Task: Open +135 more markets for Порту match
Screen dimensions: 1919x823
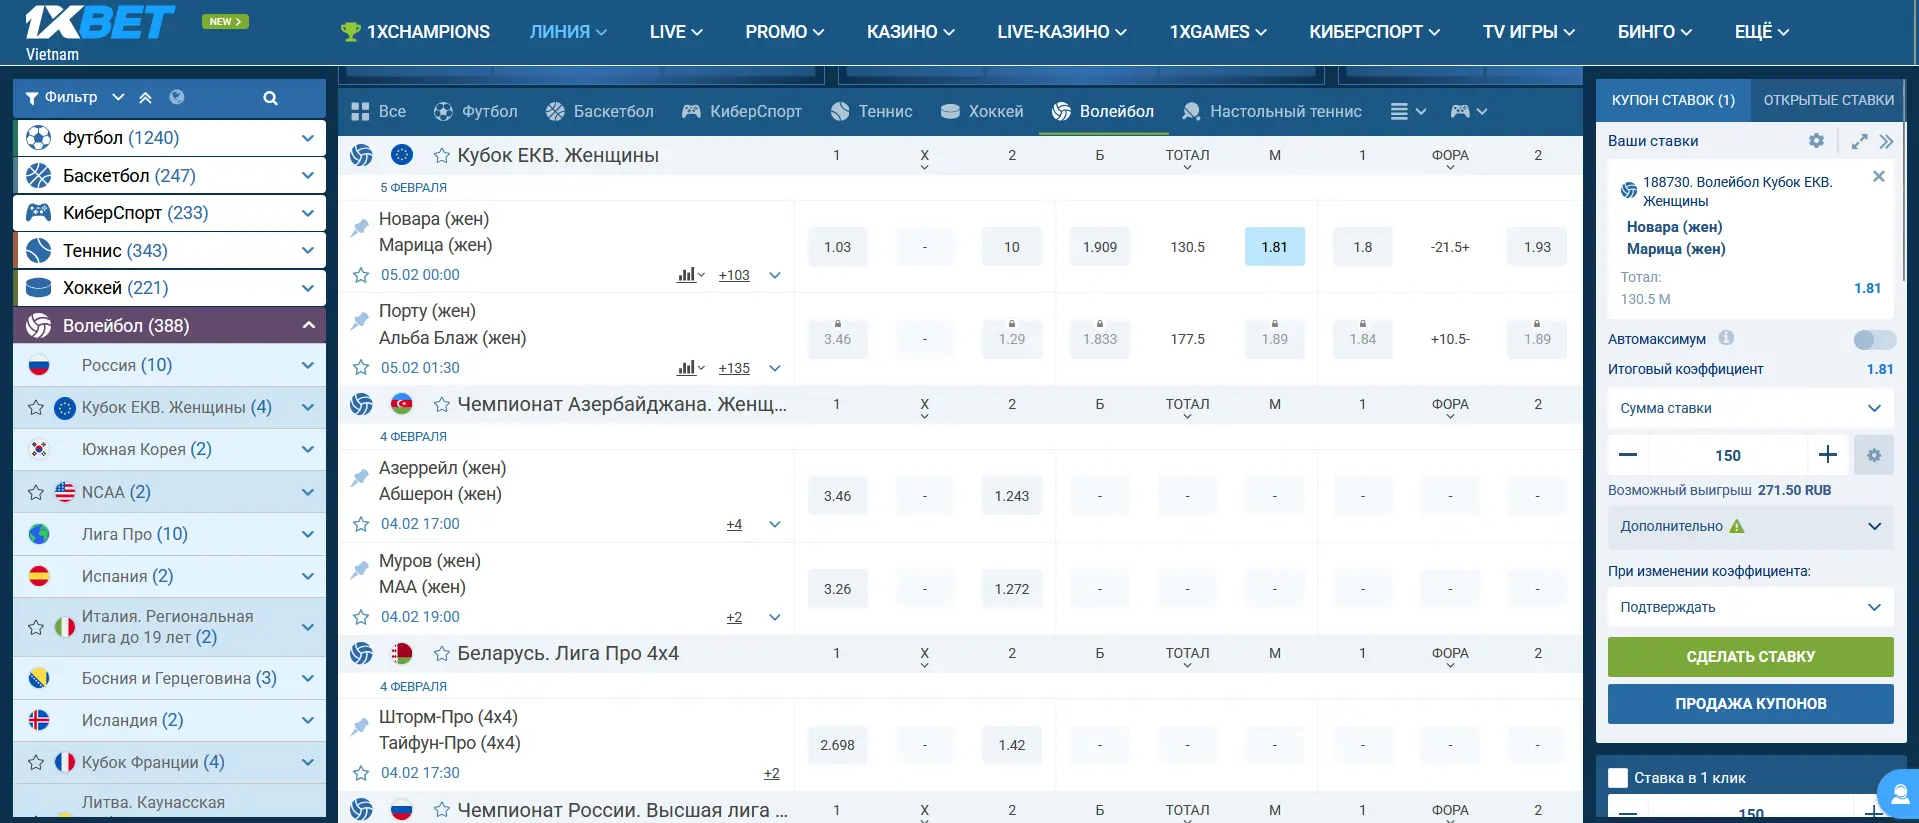Action: pos(734,369)
